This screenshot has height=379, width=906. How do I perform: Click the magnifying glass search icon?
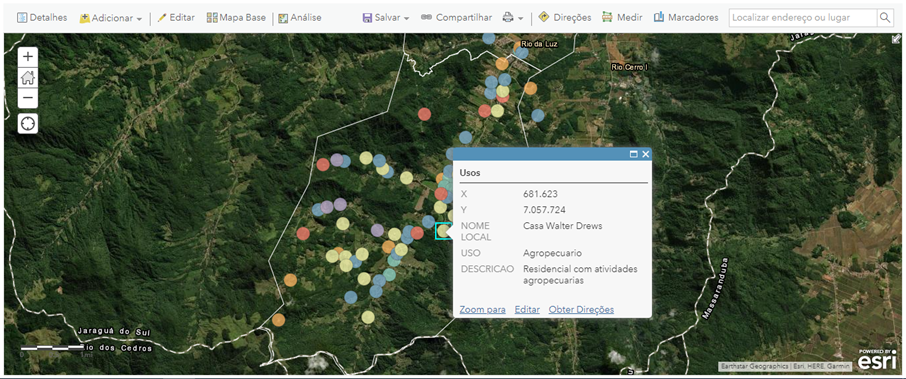click(x=885, y=17)
